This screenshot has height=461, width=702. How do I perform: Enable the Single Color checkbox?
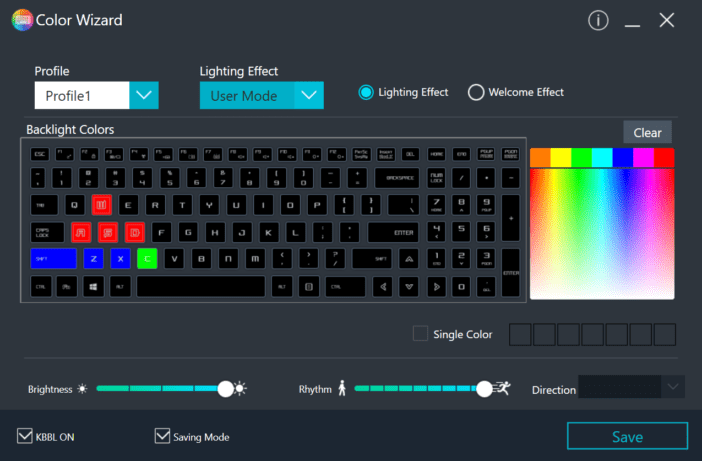coord(420,333)
